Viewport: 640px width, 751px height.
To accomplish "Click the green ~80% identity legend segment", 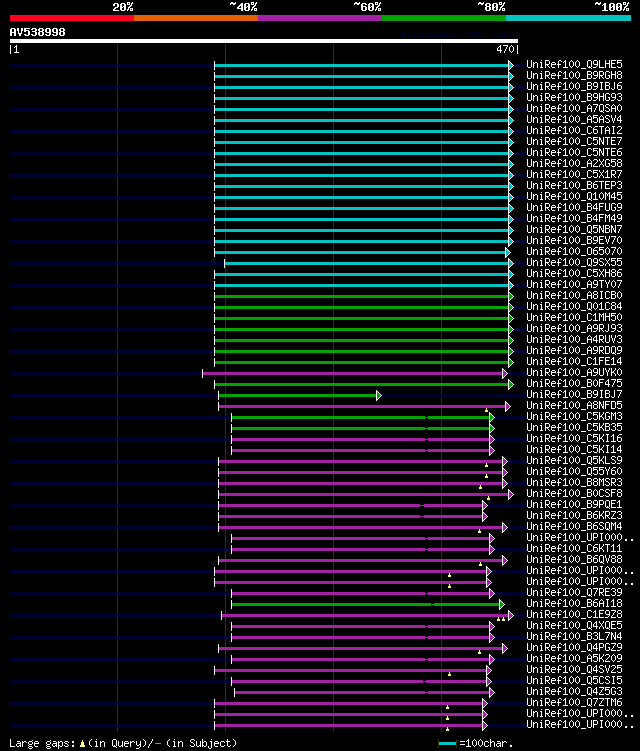I will tap(444, 18).
